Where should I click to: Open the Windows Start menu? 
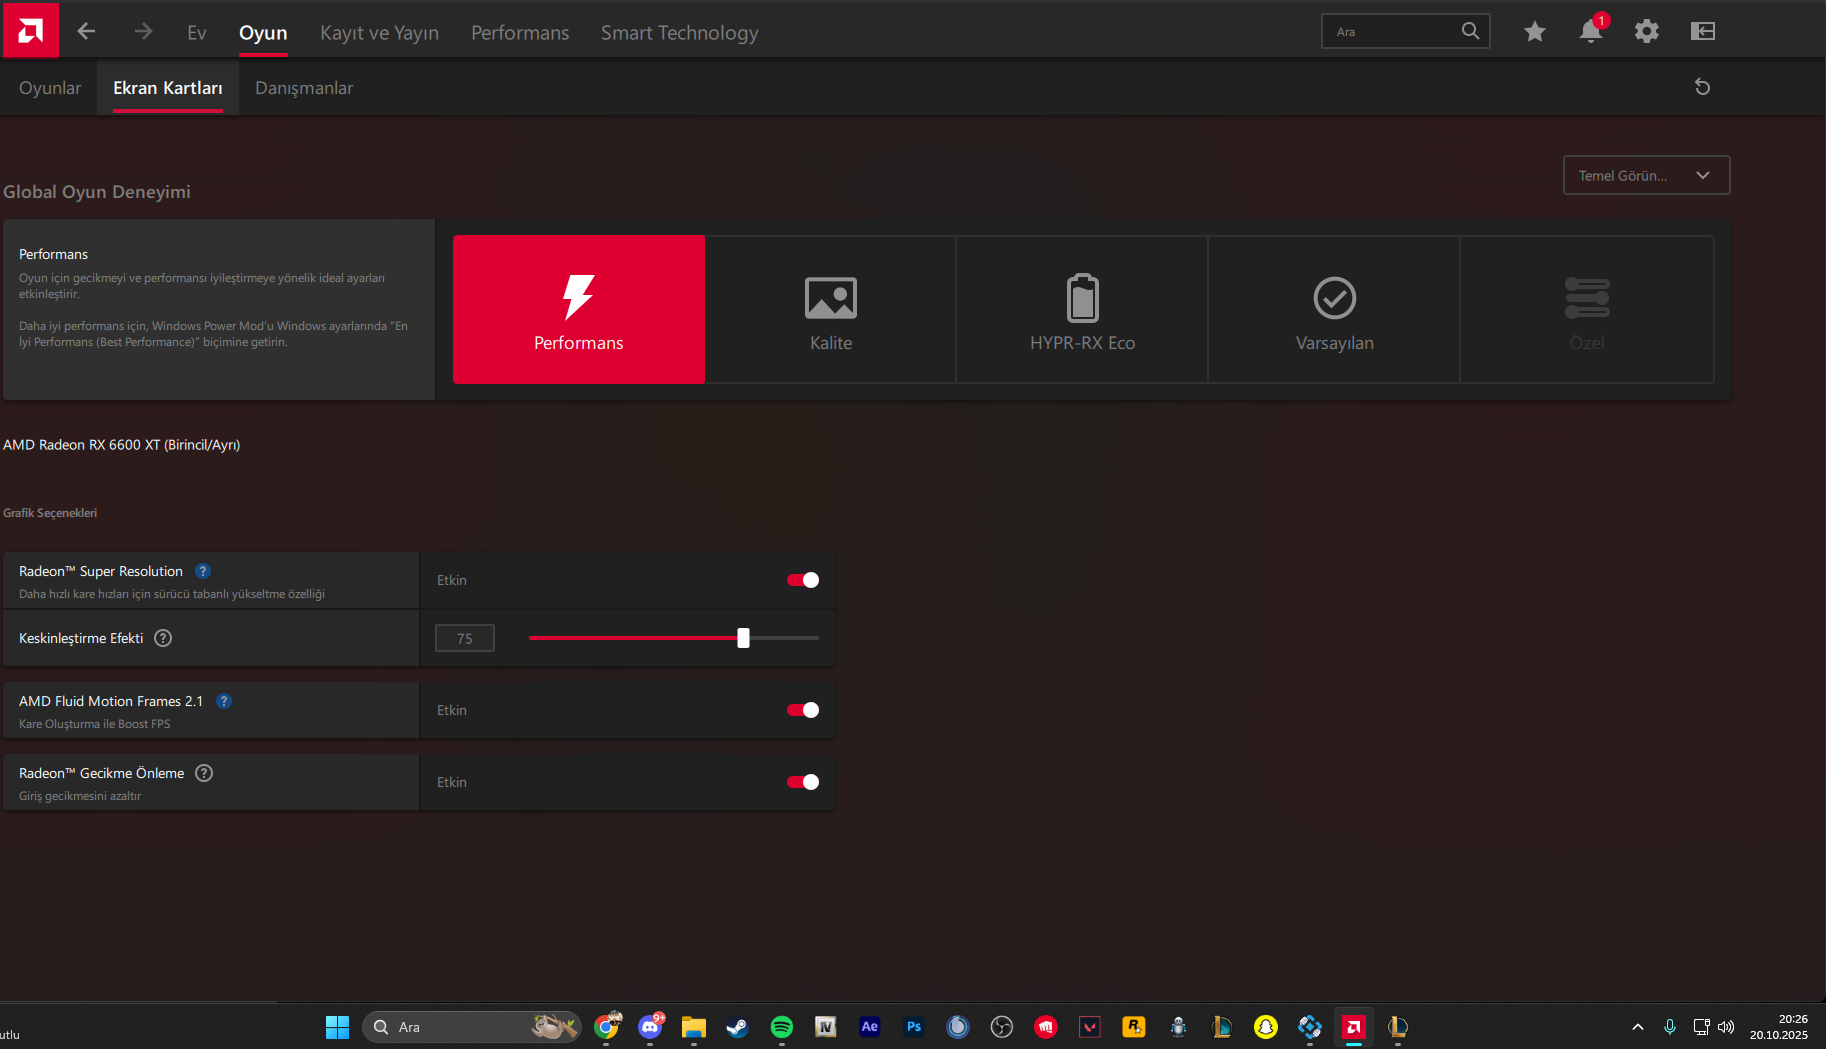[338, 1027]
